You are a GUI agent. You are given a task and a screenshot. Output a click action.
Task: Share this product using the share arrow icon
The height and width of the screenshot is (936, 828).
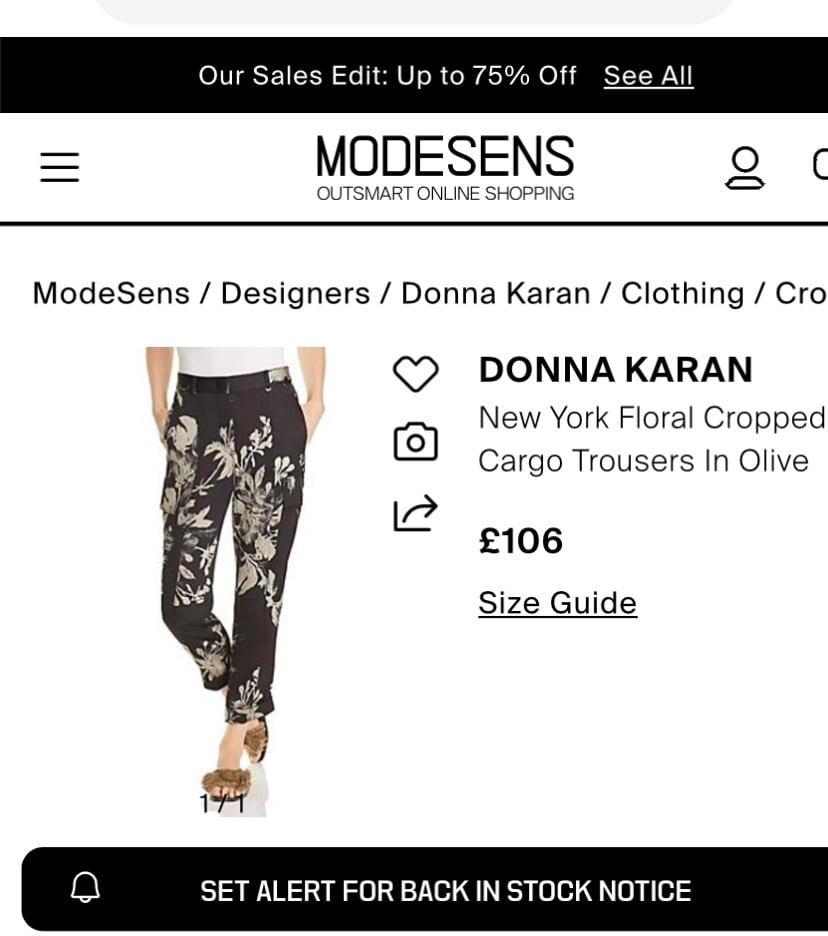415,513
